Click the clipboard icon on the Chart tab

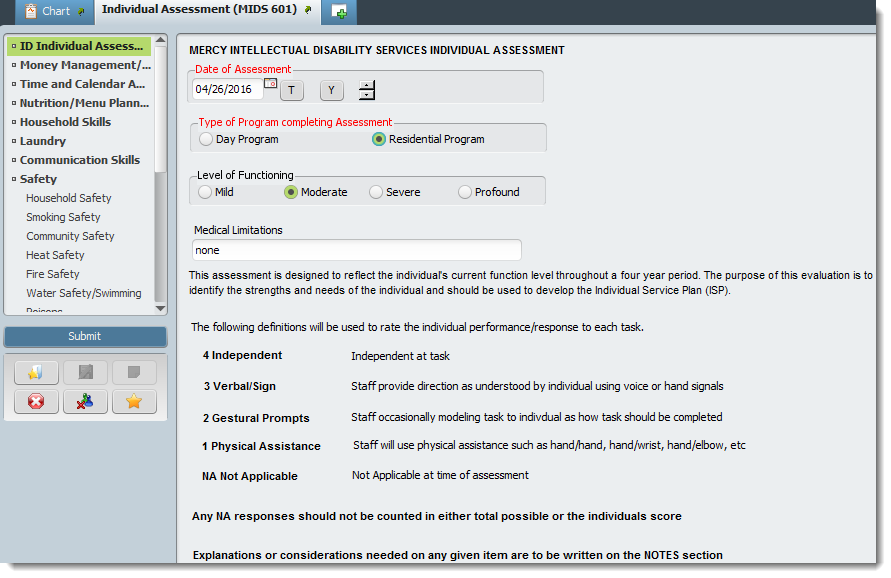31,11
